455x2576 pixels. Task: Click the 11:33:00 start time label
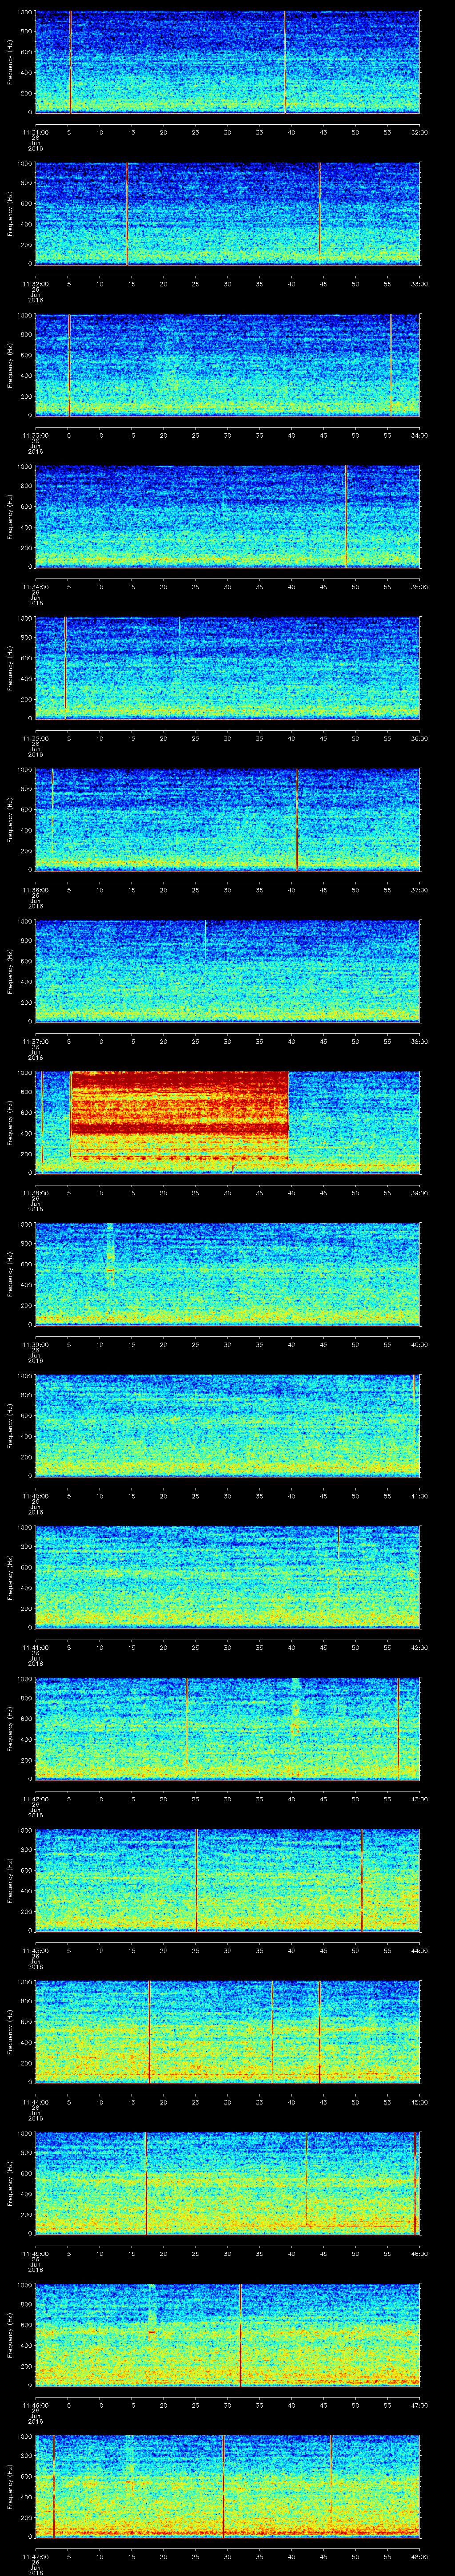36,434
